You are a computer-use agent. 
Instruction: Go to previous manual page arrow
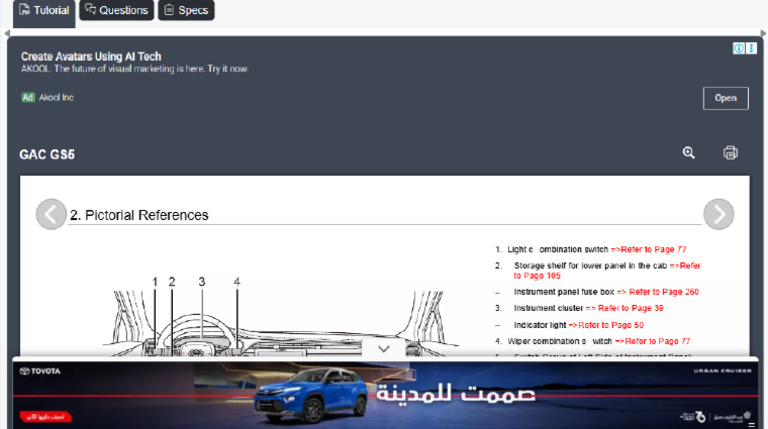[x=51, y=214]
